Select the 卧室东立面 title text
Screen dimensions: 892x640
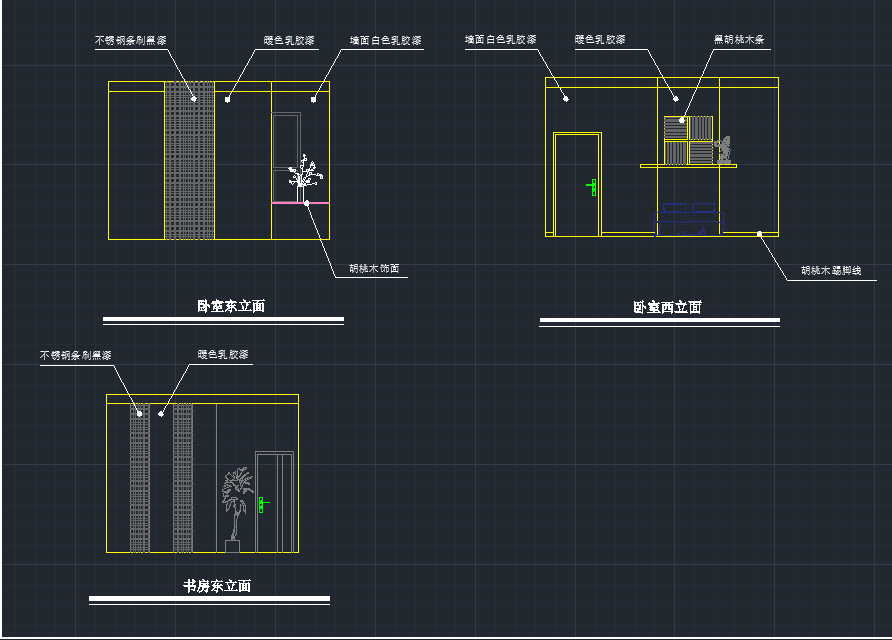[231, 306]
